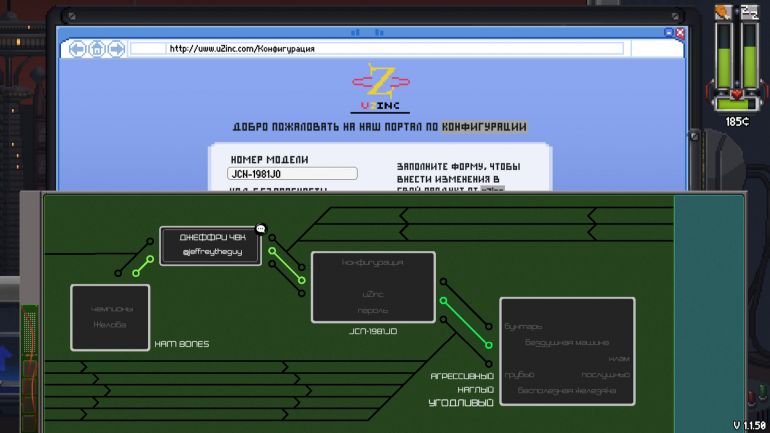This screenshot has height=433, width=770.
Task: Click the 185¢ money counter
Action: pyautogui.click(x=737, y=121)
